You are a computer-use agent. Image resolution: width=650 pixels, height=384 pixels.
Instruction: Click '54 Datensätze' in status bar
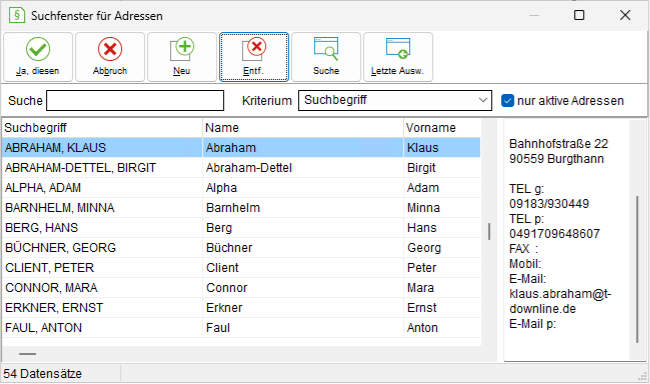click(x=42, y=374)
